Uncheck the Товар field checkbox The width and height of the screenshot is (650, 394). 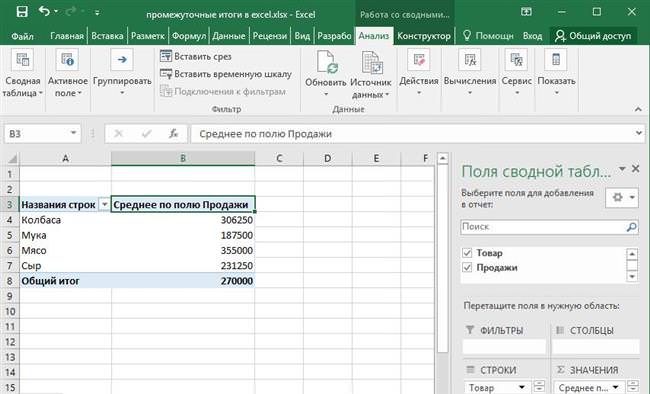coord(467,253)
